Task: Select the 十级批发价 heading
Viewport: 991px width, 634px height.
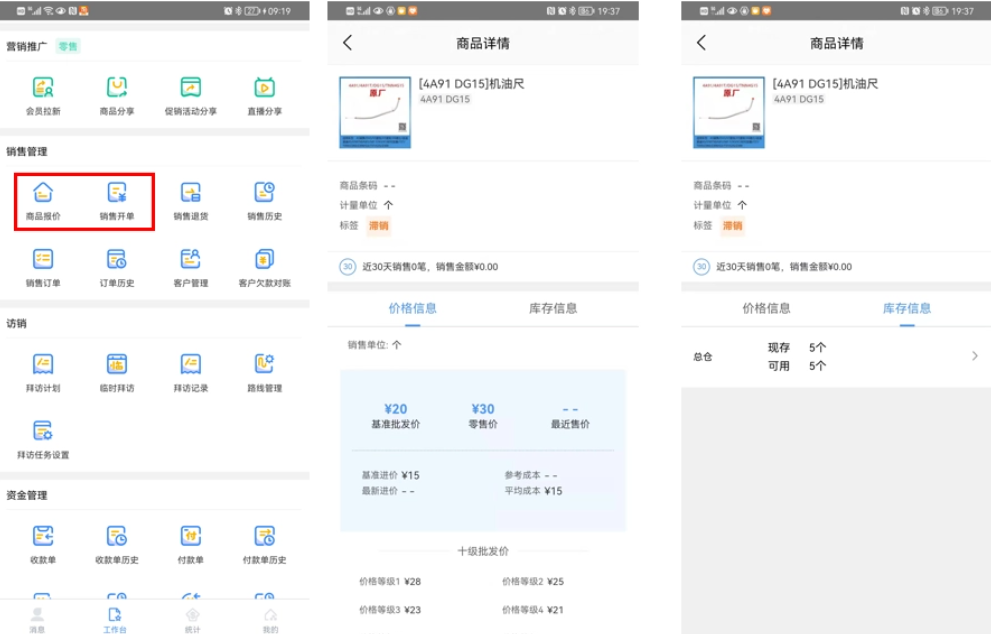Action: (x=483, y=551)
